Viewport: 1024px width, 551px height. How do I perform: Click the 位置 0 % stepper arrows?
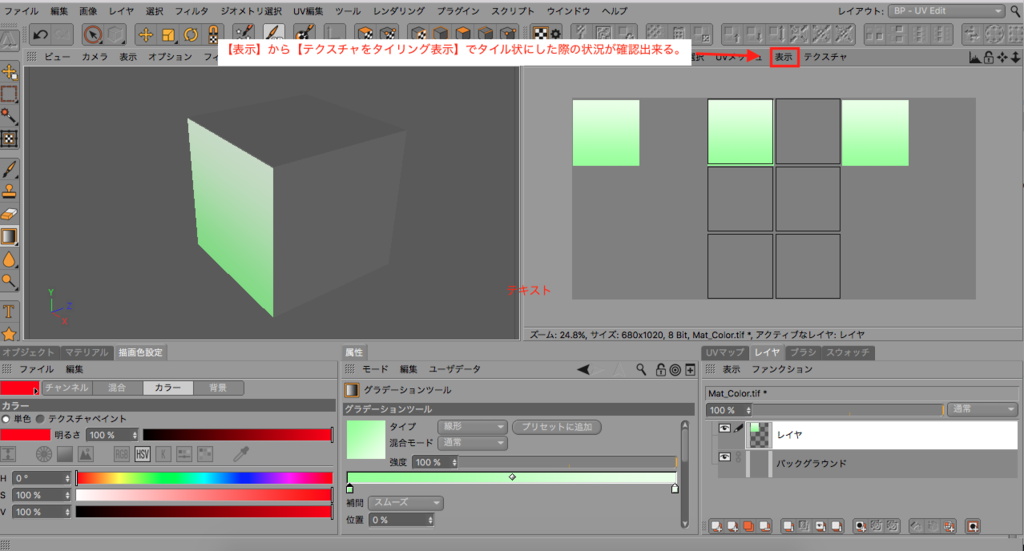click(x=430, y=520)
